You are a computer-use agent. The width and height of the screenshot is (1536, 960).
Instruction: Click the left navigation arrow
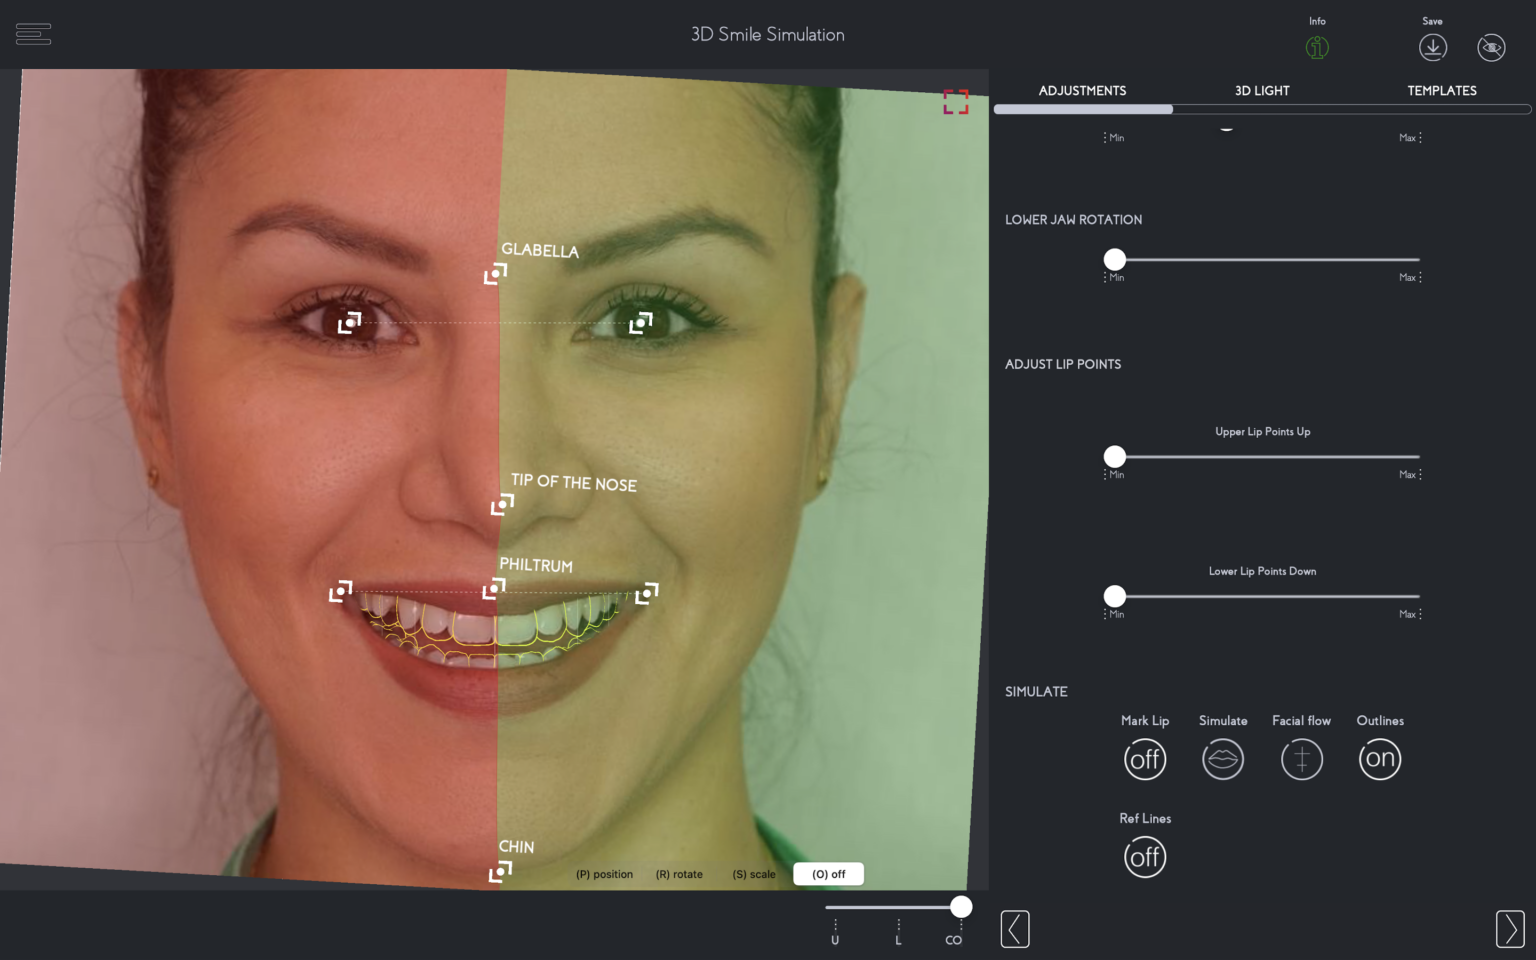(x=1015, y=928)
